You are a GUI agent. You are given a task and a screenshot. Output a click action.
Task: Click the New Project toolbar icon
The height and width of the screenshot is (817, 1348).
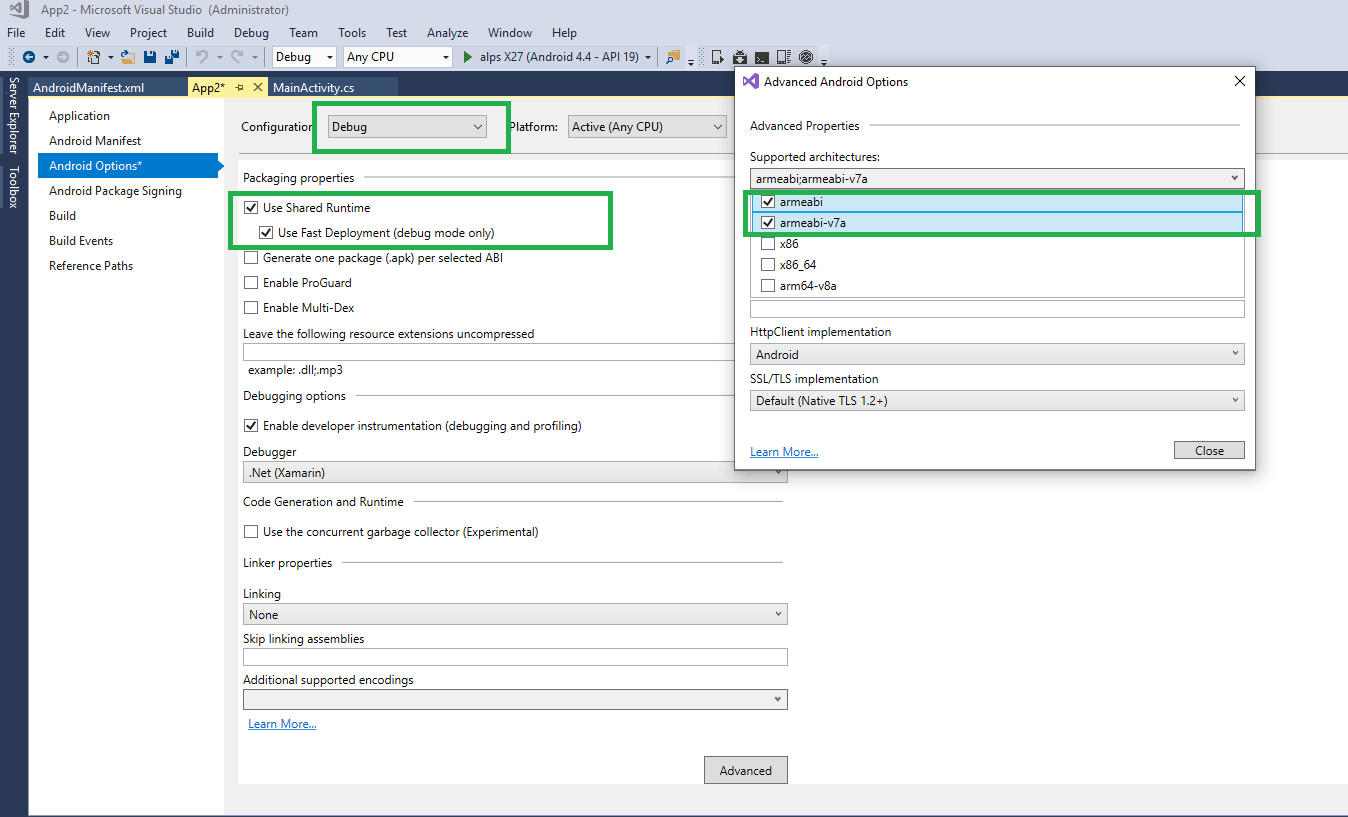tap(94, 57)
